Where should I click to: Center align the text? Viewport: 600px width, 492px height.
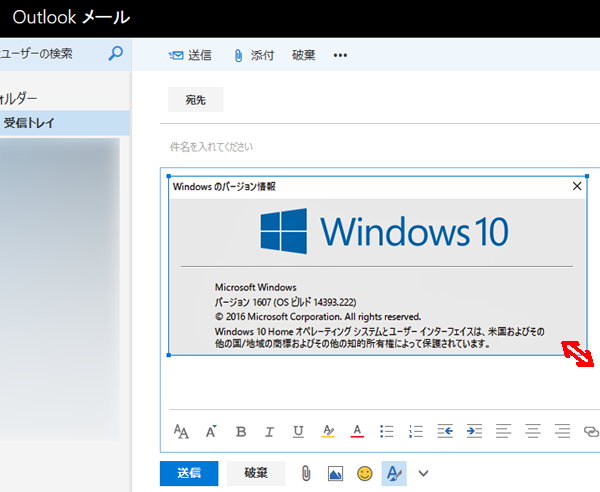click(x=533, y=431)
